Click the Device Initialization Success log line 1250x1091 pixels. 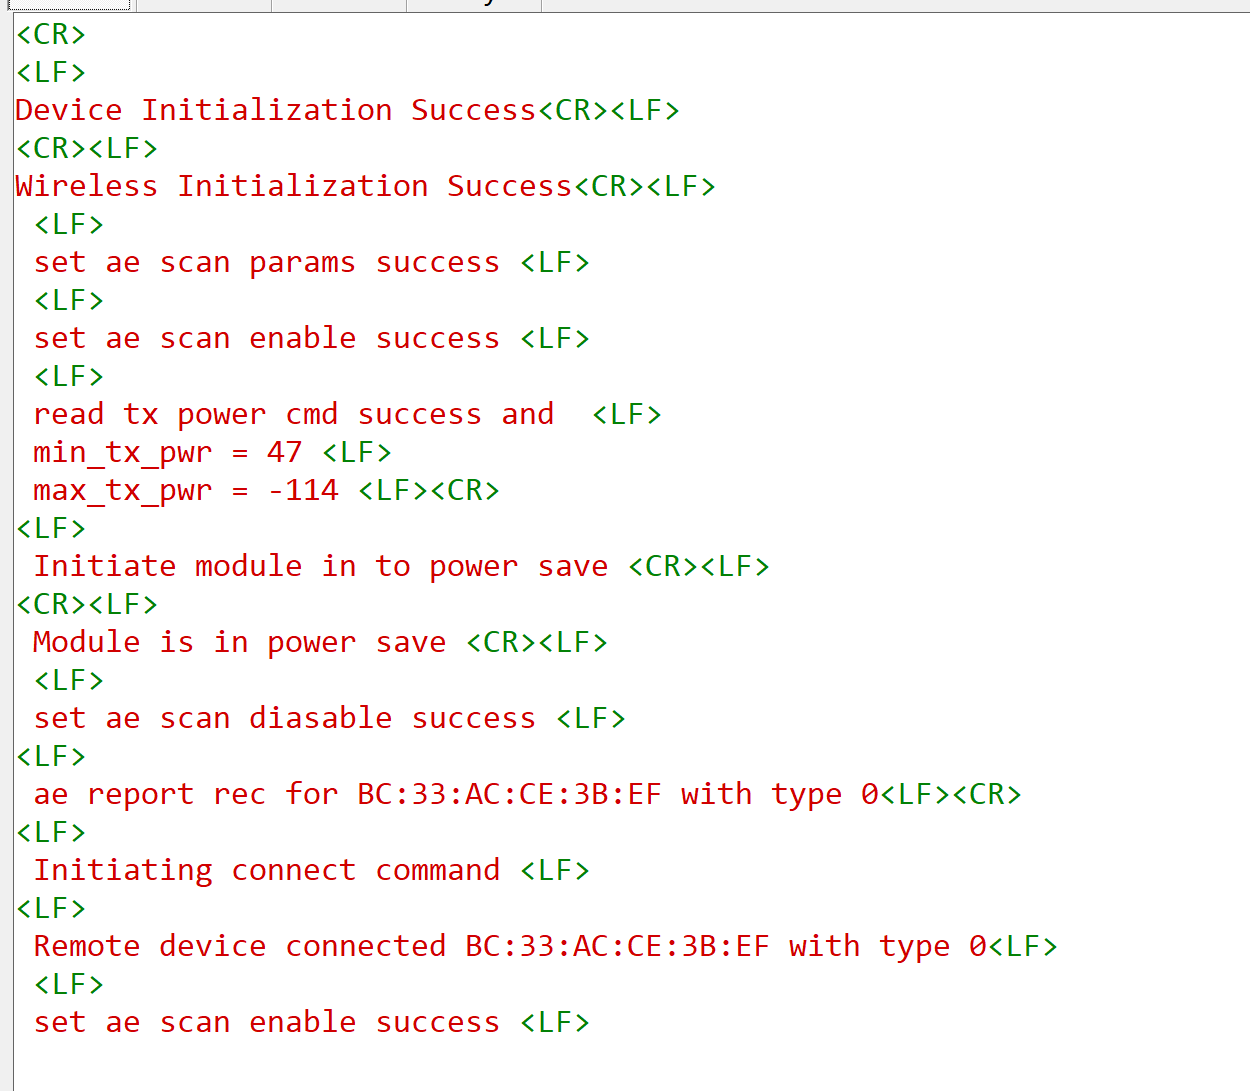[x=275, y=110]
